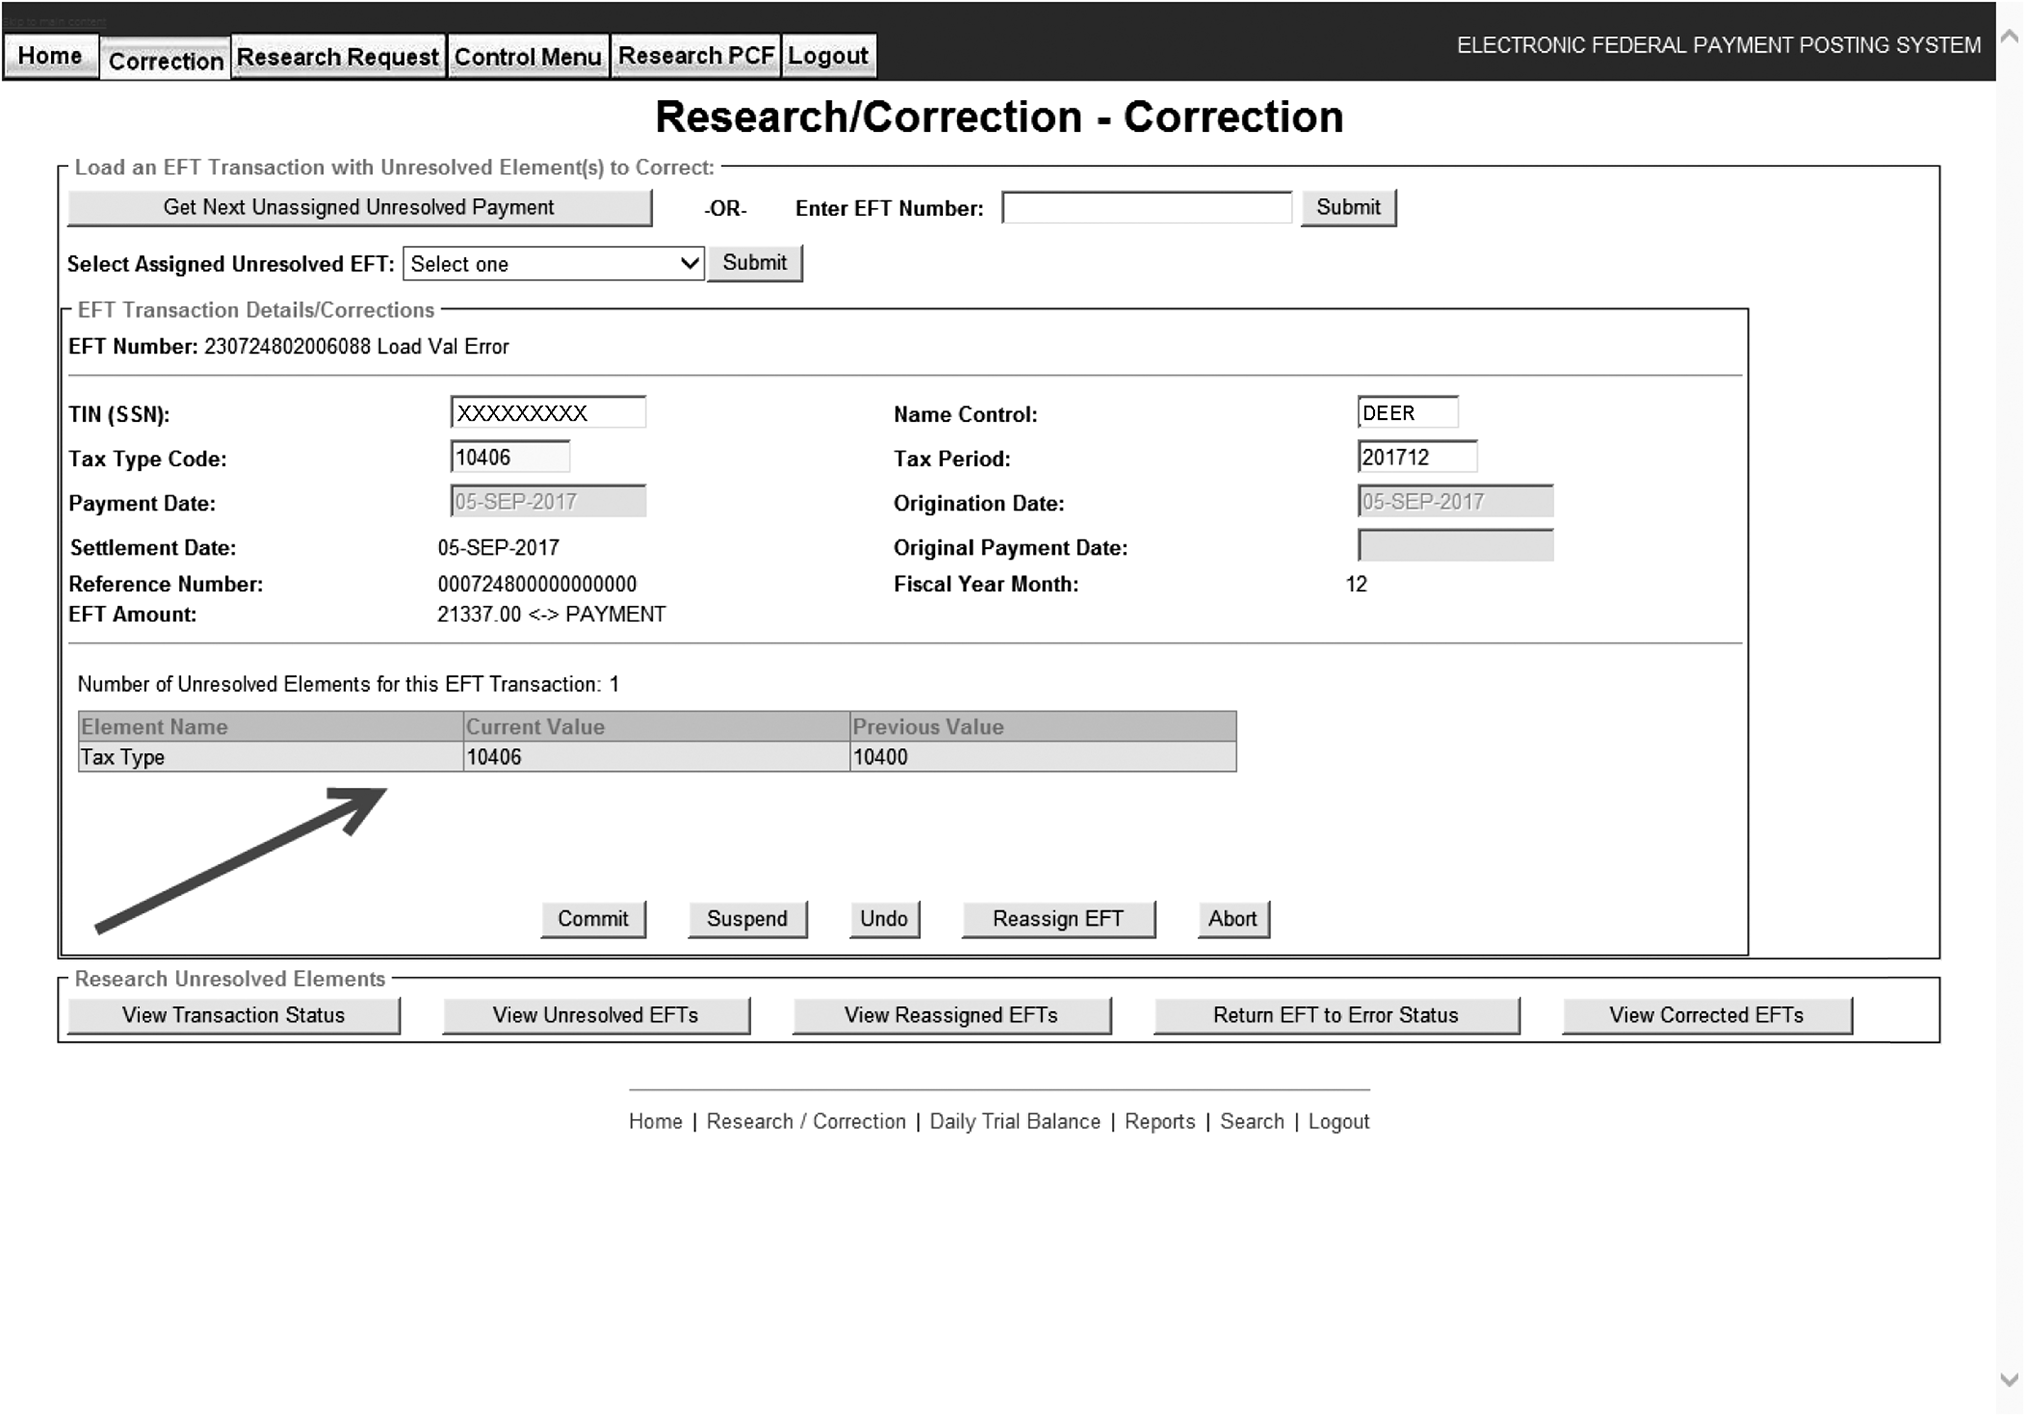Screen dimensions: 2025x1416
Task: Switch to the Control Menu tab
Action: (527, 57)
